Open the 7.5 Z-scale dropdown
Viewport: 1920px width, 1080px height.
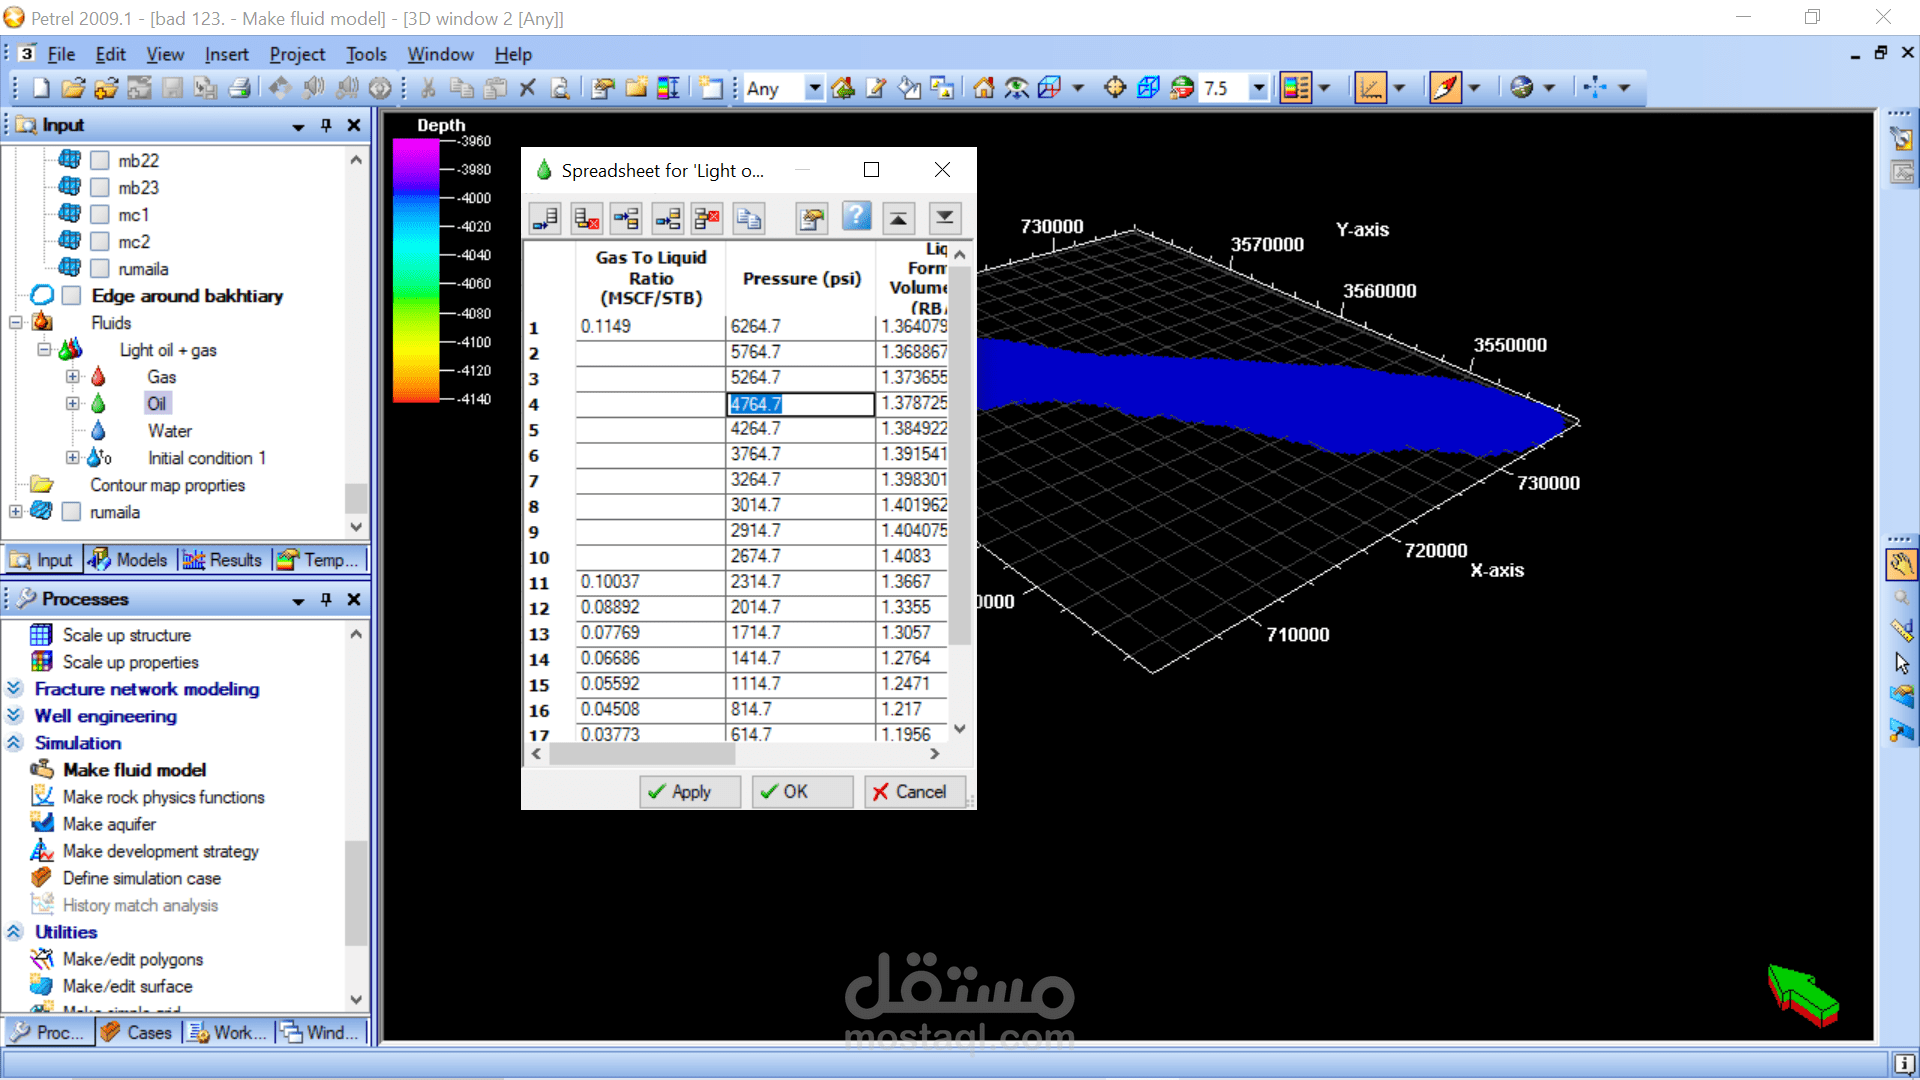pos(1259,88)
